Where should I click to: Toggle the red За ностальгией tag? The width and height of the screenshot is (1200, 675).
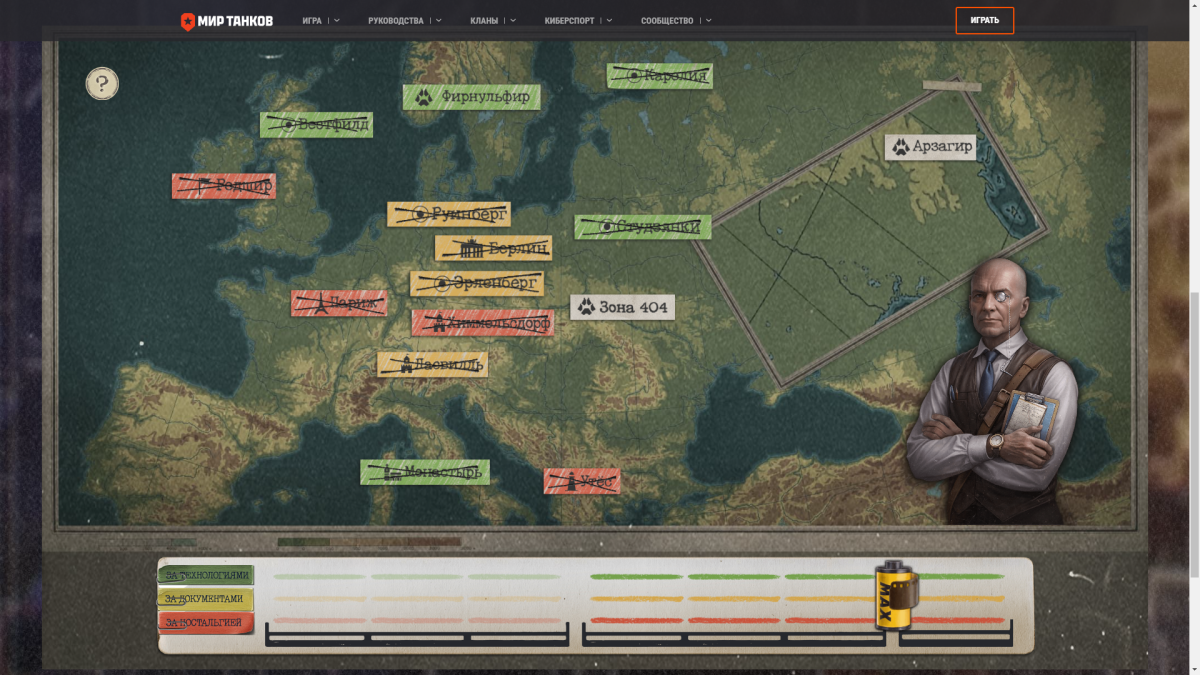[x=206, y=622]
